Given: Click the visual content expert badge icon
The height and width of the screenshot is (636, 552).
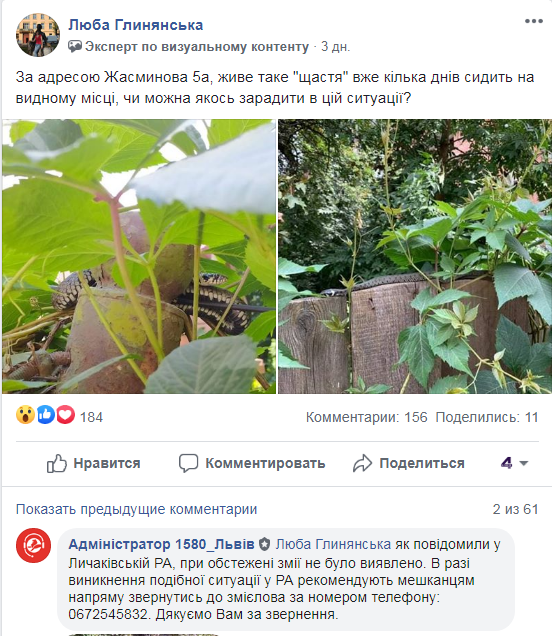Looking at the screenshot, I should pyautogui.click(x=75, y=46).
